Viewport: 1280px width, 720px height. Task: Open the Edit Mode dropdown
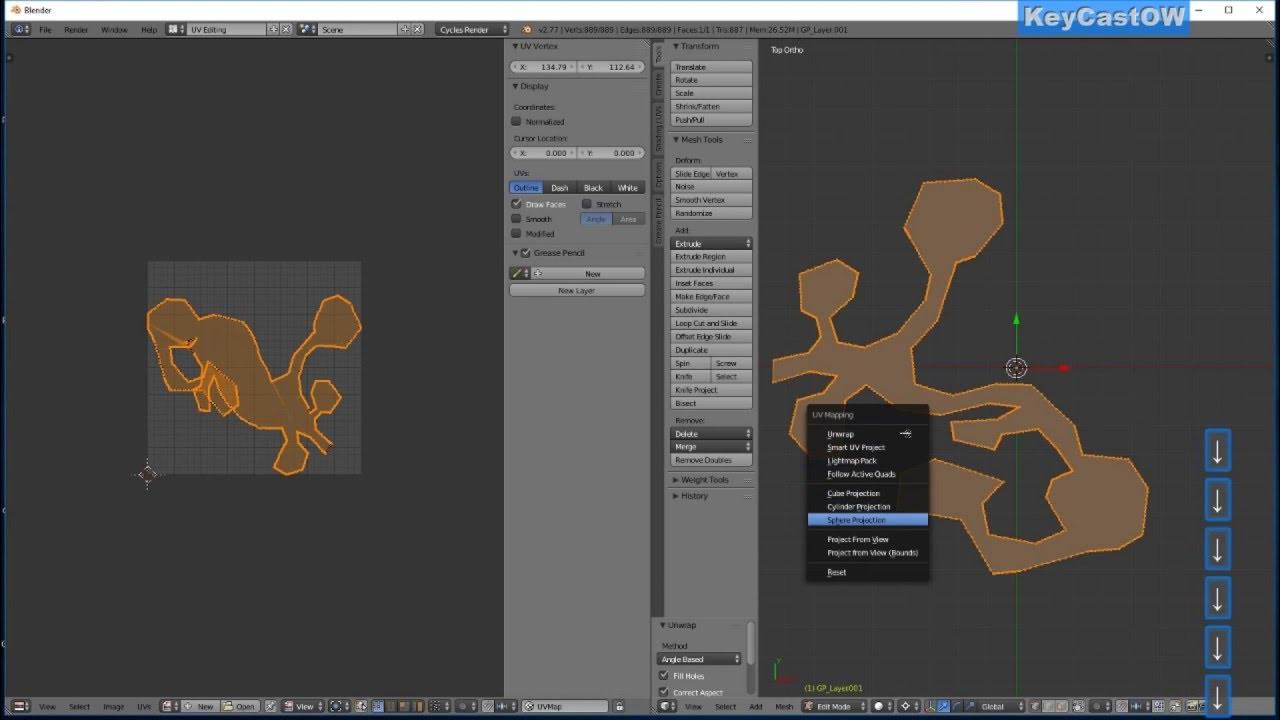(x=836, y=706)
